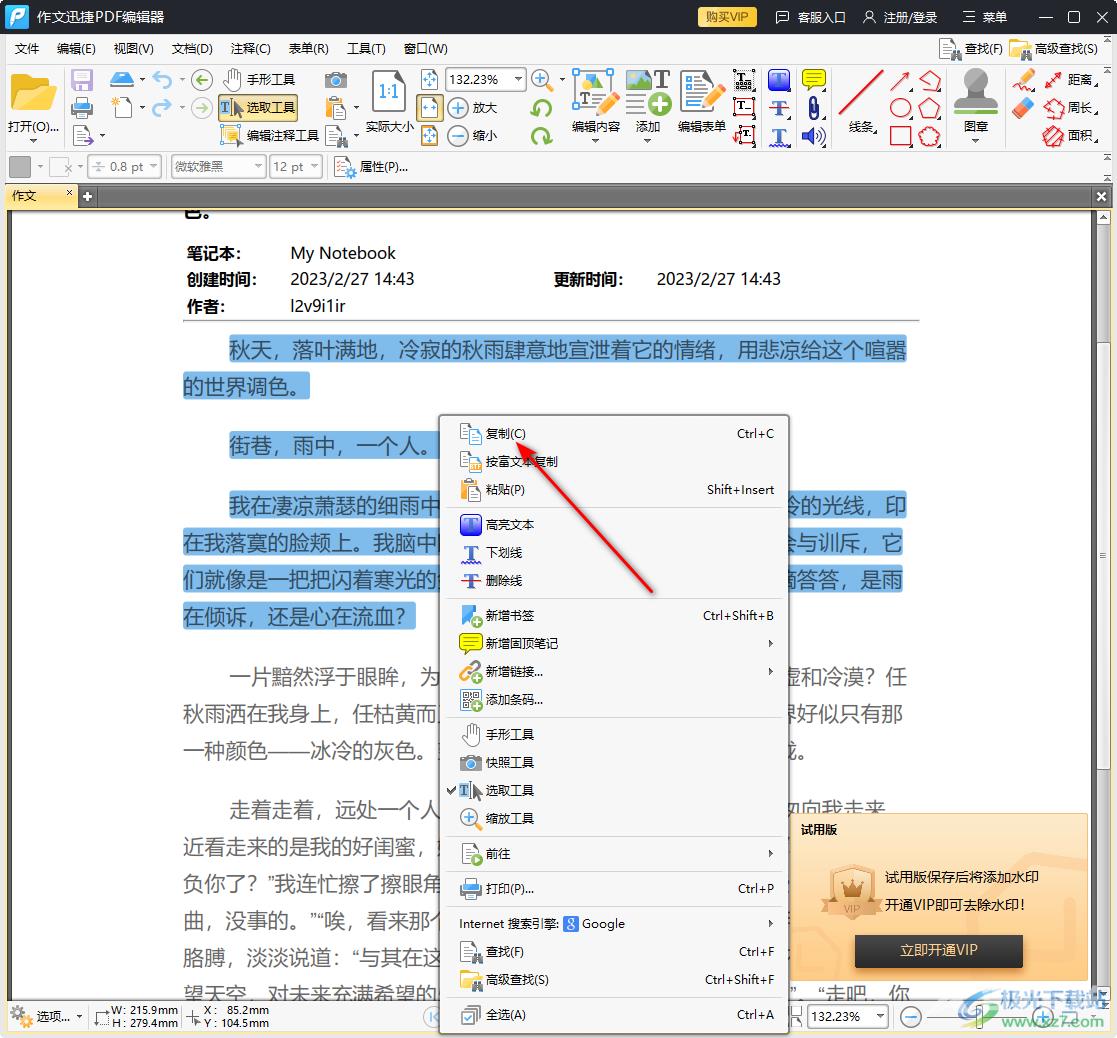Toggle the checked 选取工具 context menu entry
This screenshot has height=1038, width=1117.
click(x=614, y=790)
